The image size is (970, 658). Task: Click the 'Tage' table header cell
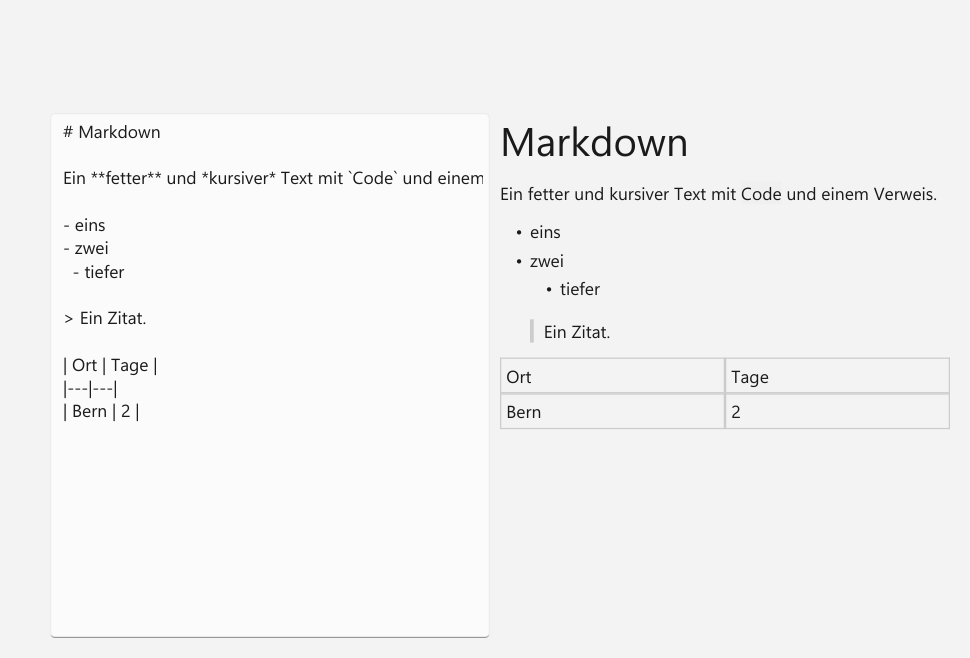coord(837,376)
